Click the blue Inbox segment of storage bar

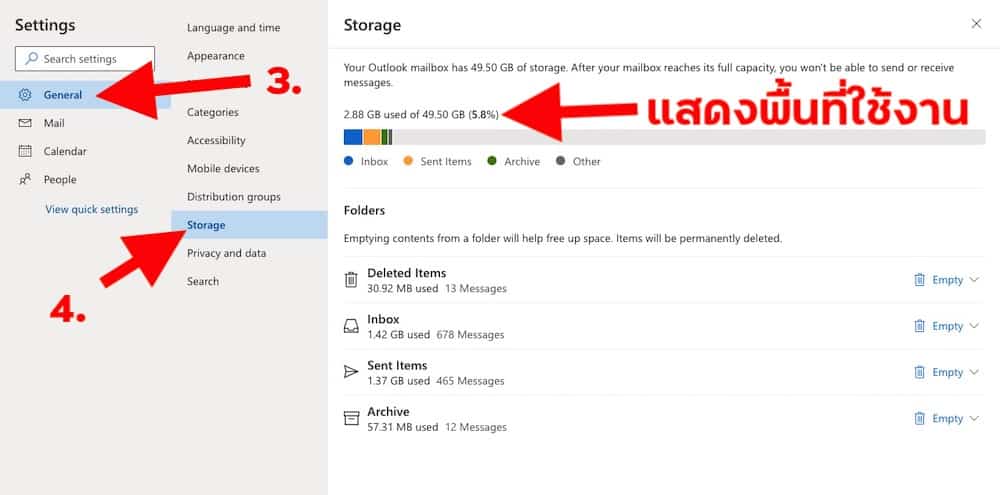point(353,137)
